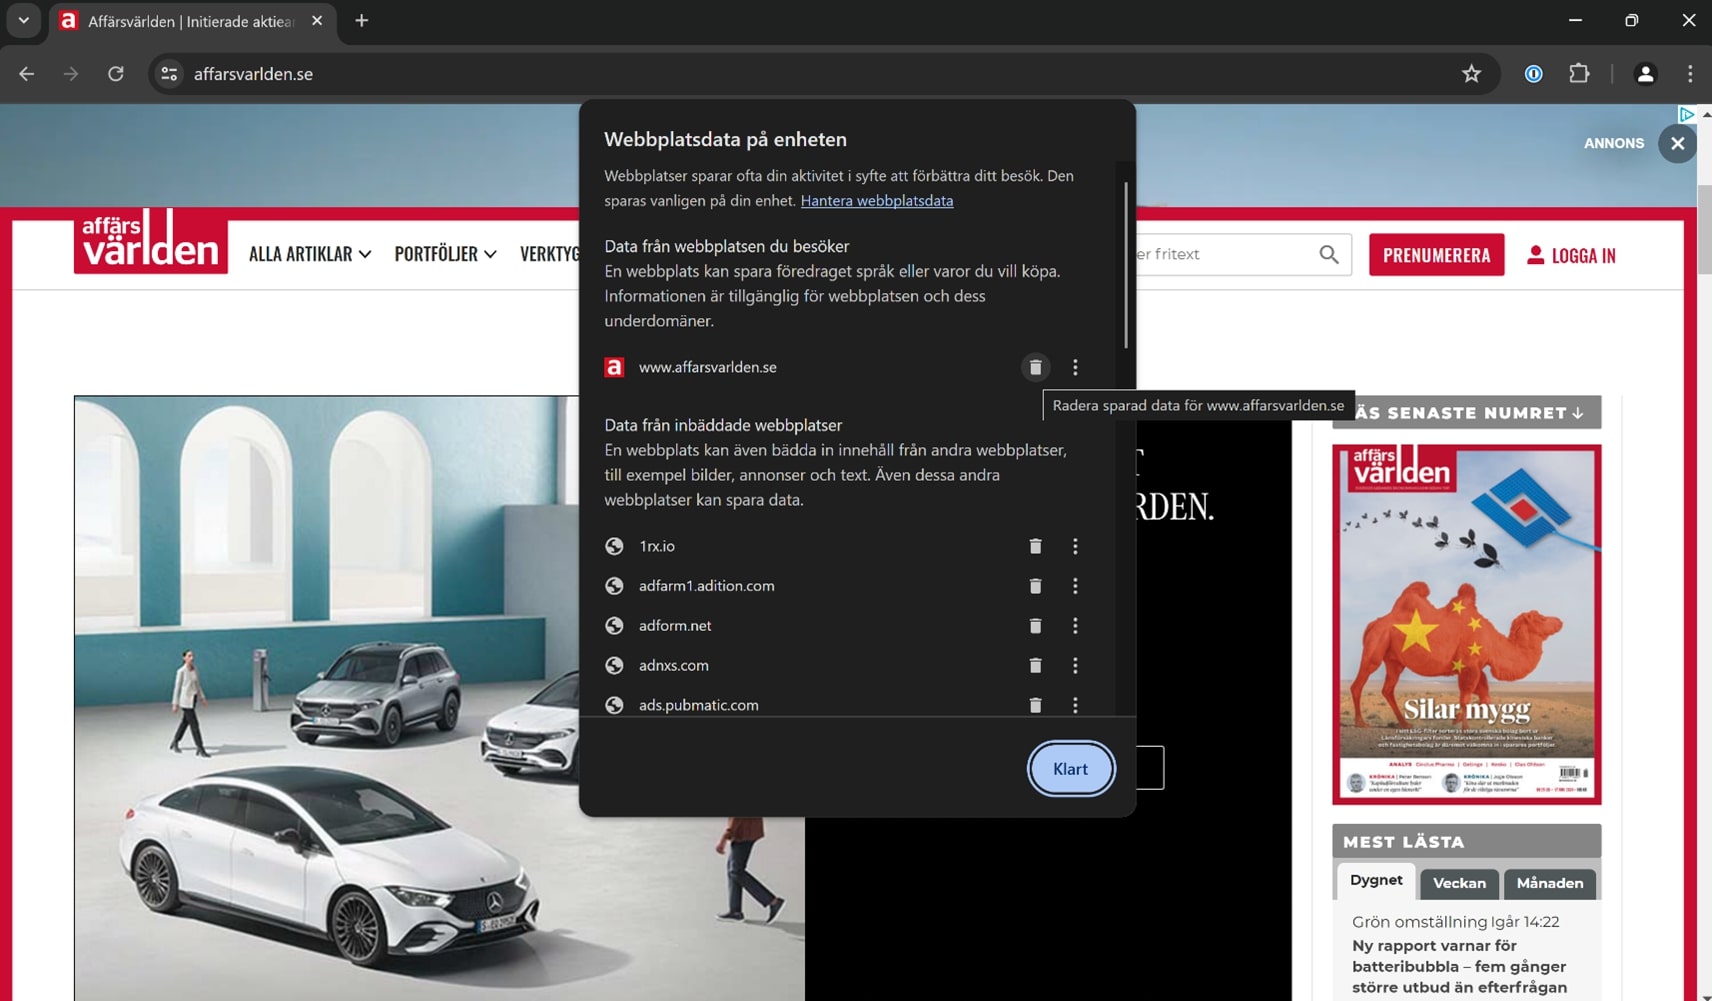
Task: Open more options for adform.net
Action: (1075, 626)
